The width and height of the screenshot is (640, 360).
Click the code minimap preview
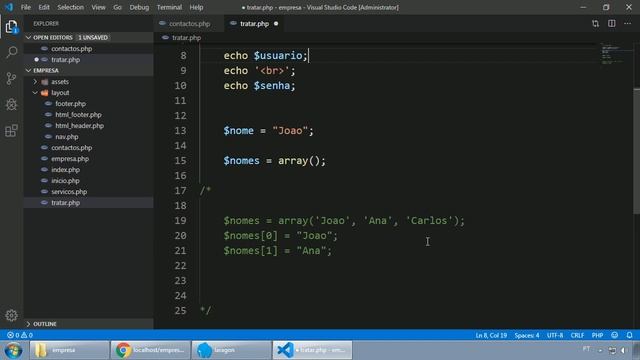pyautogui.click(x=611, y=54)
